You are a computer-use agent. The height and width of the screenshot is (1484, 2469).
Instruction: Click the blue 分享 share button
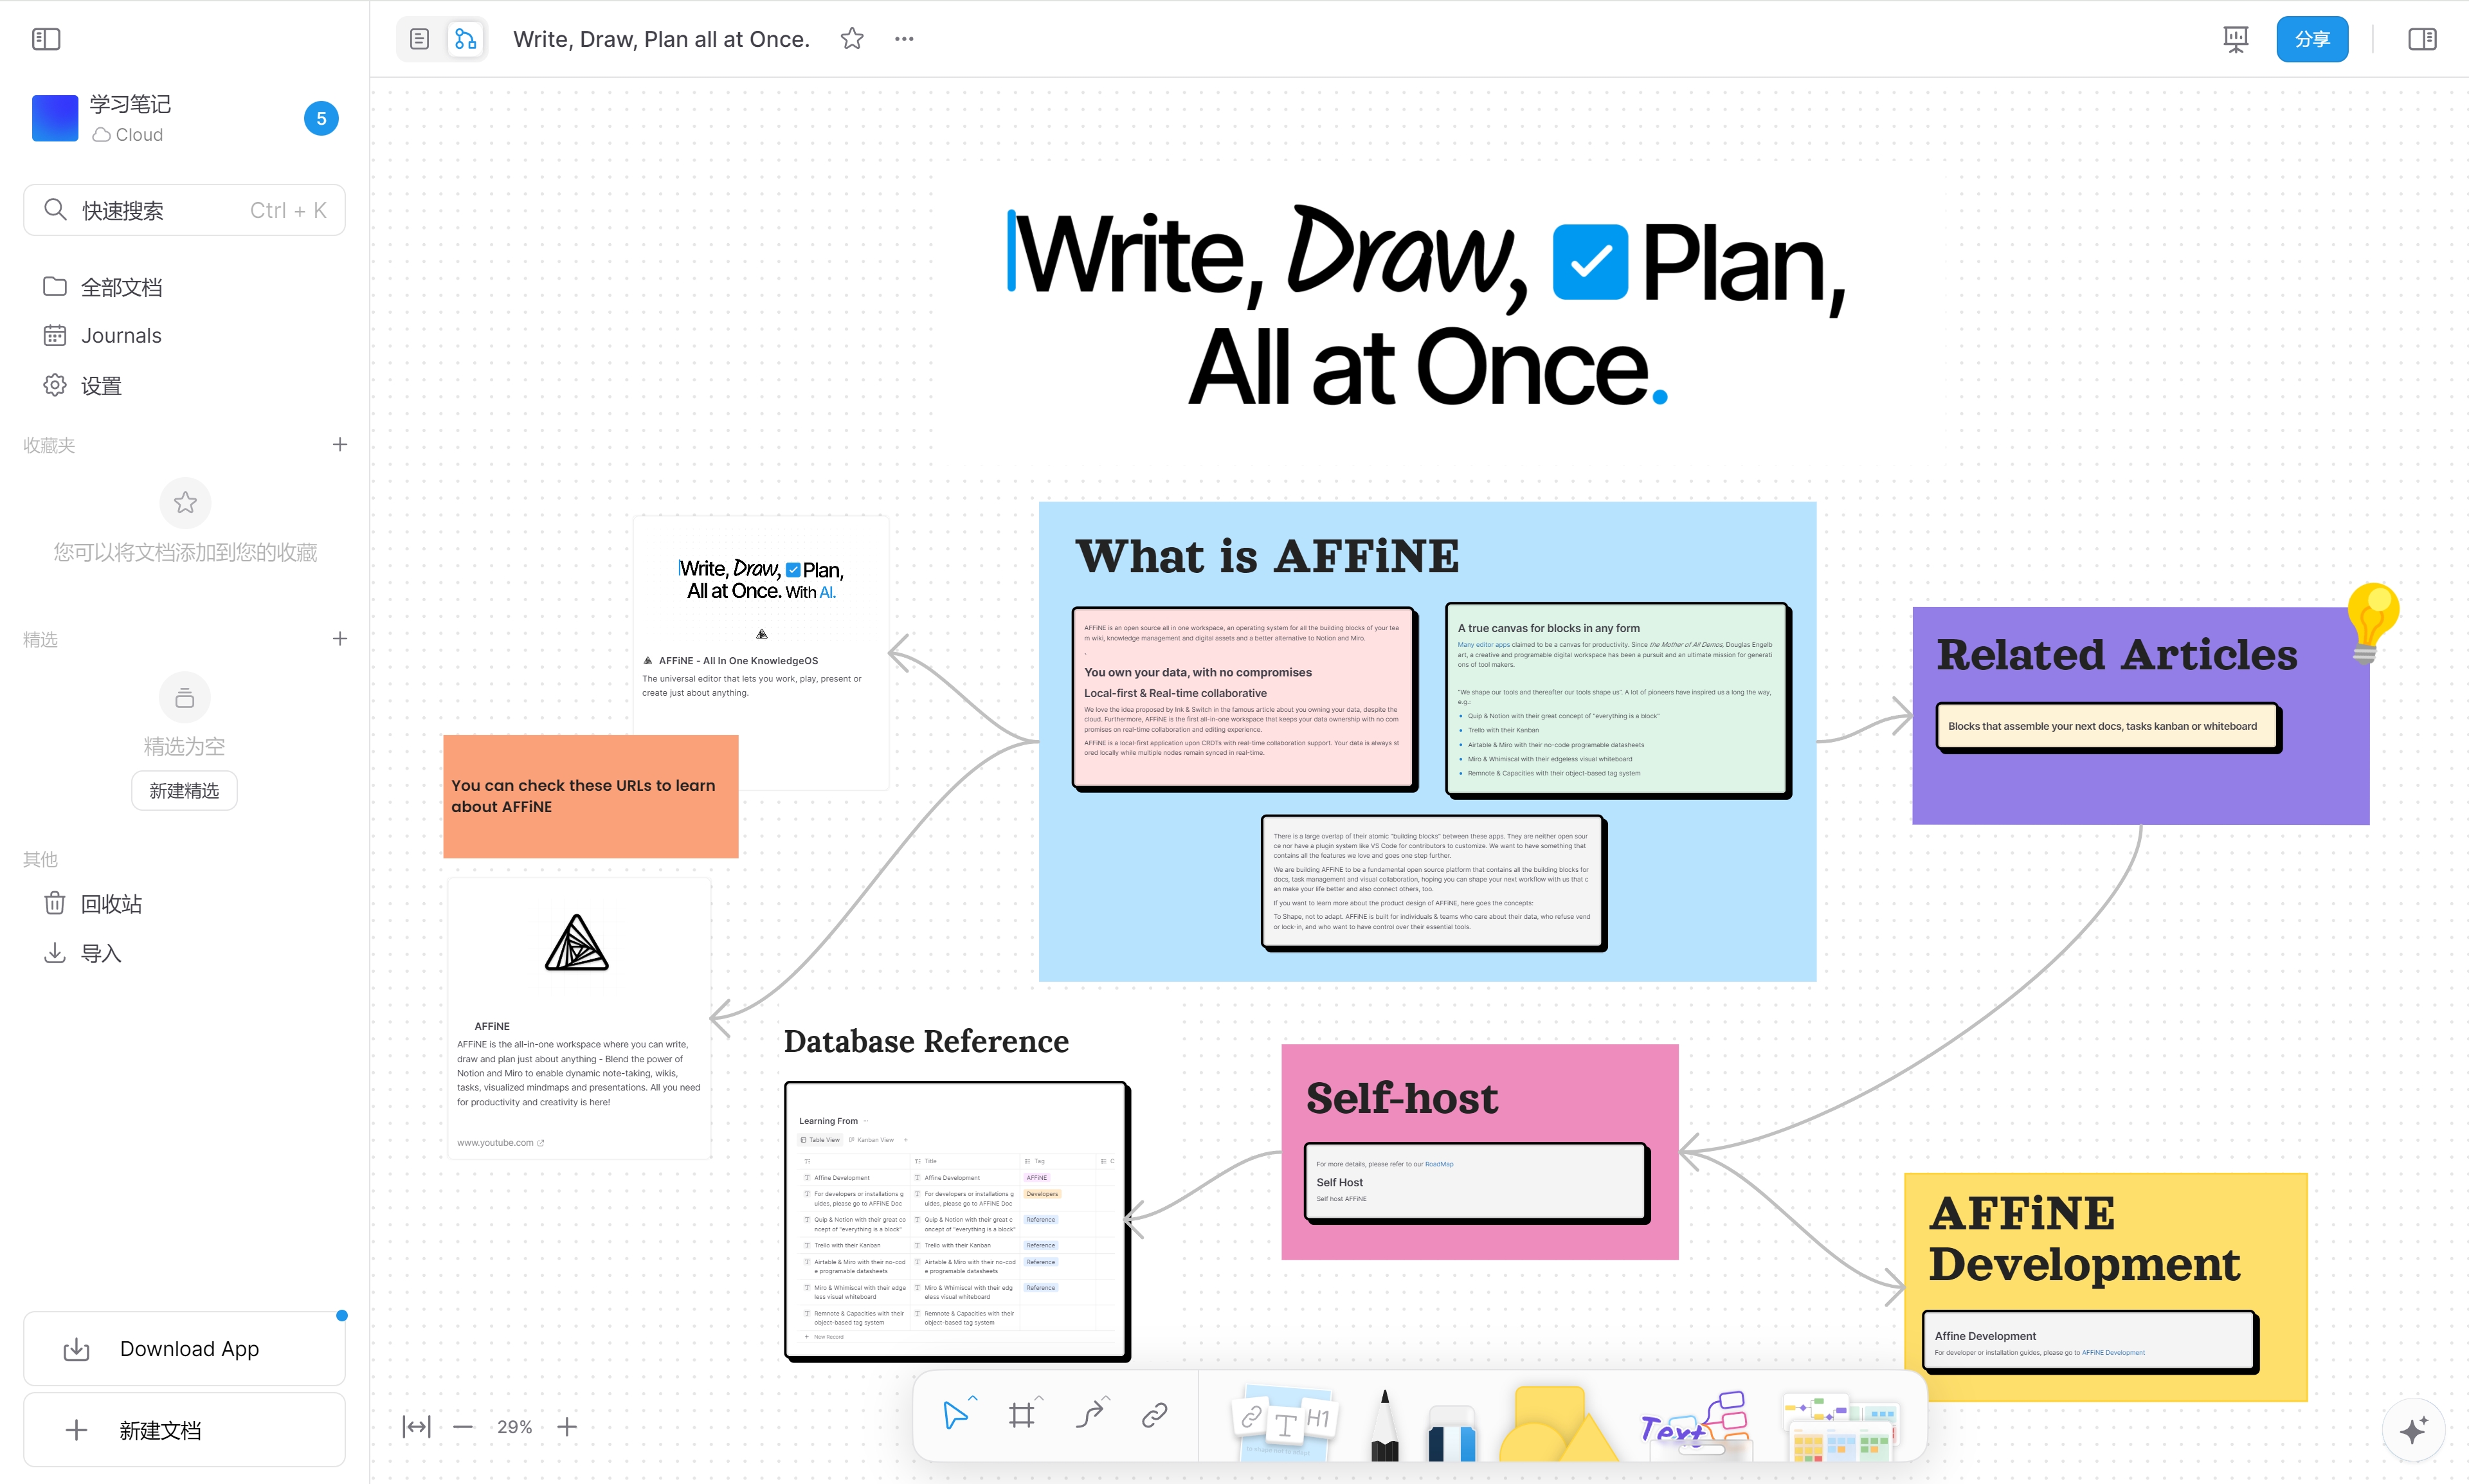pos(2311,39)
